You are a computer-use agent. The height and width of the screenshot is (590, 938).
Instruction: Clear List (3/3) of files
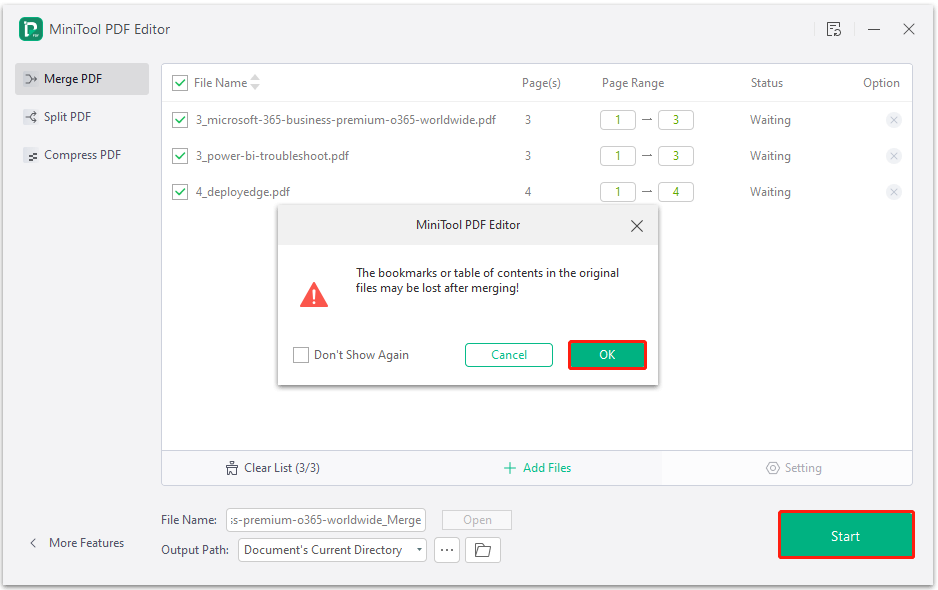click(x=273, y=468)
